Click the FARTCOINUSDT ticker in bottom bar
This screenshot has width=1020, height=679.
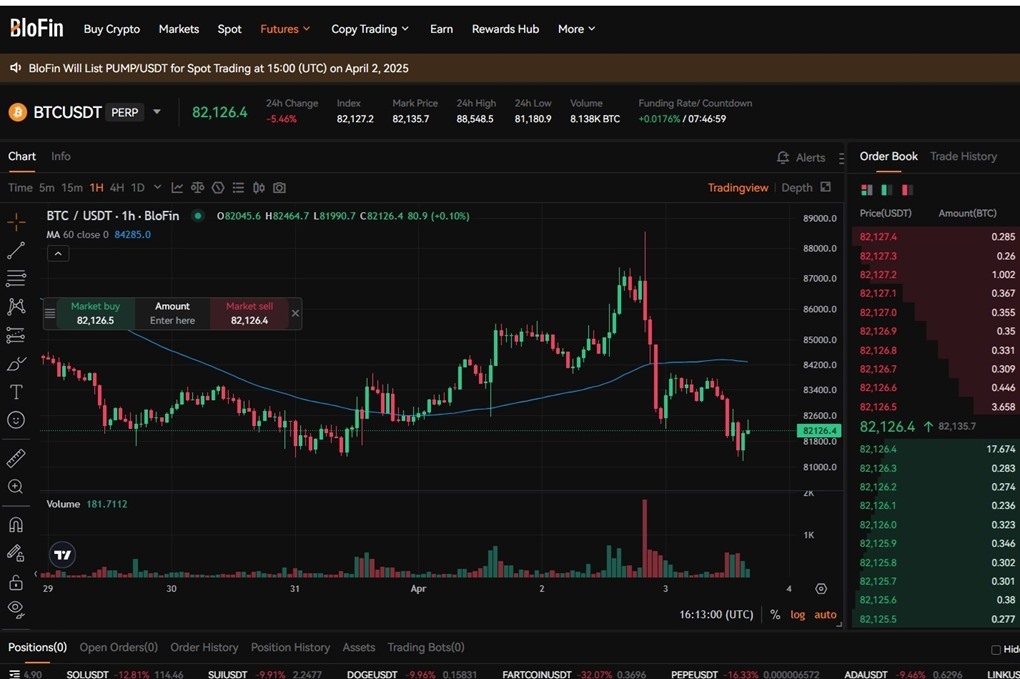[x=573, y=674]
